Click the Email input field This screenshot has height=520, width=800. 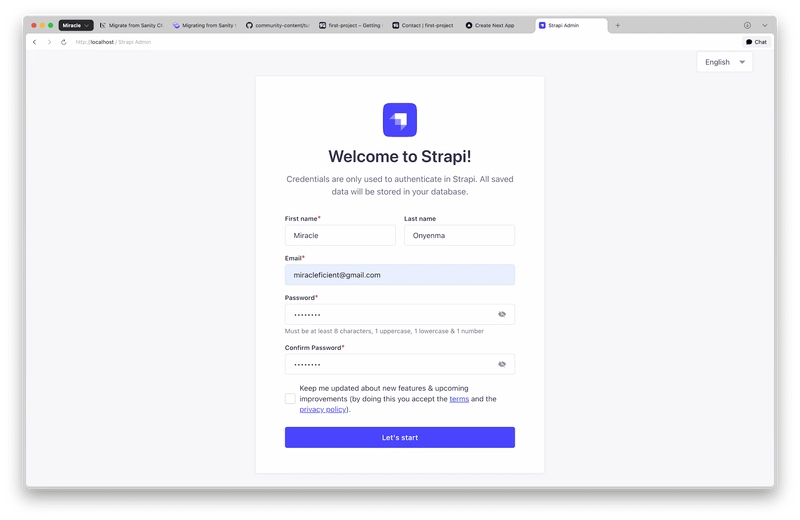point(399,275)
